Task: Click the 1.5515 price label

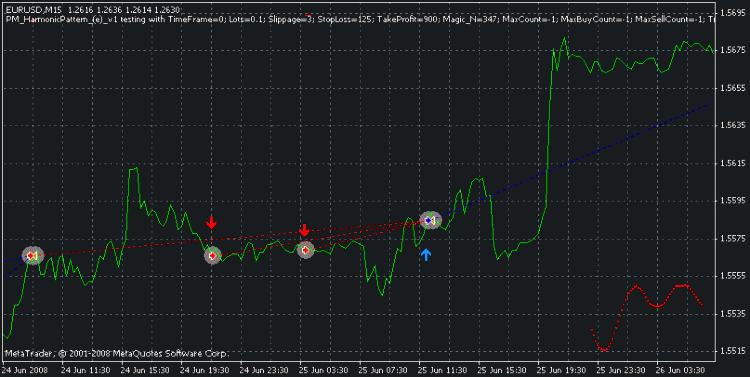Action: tap(732, 351)
